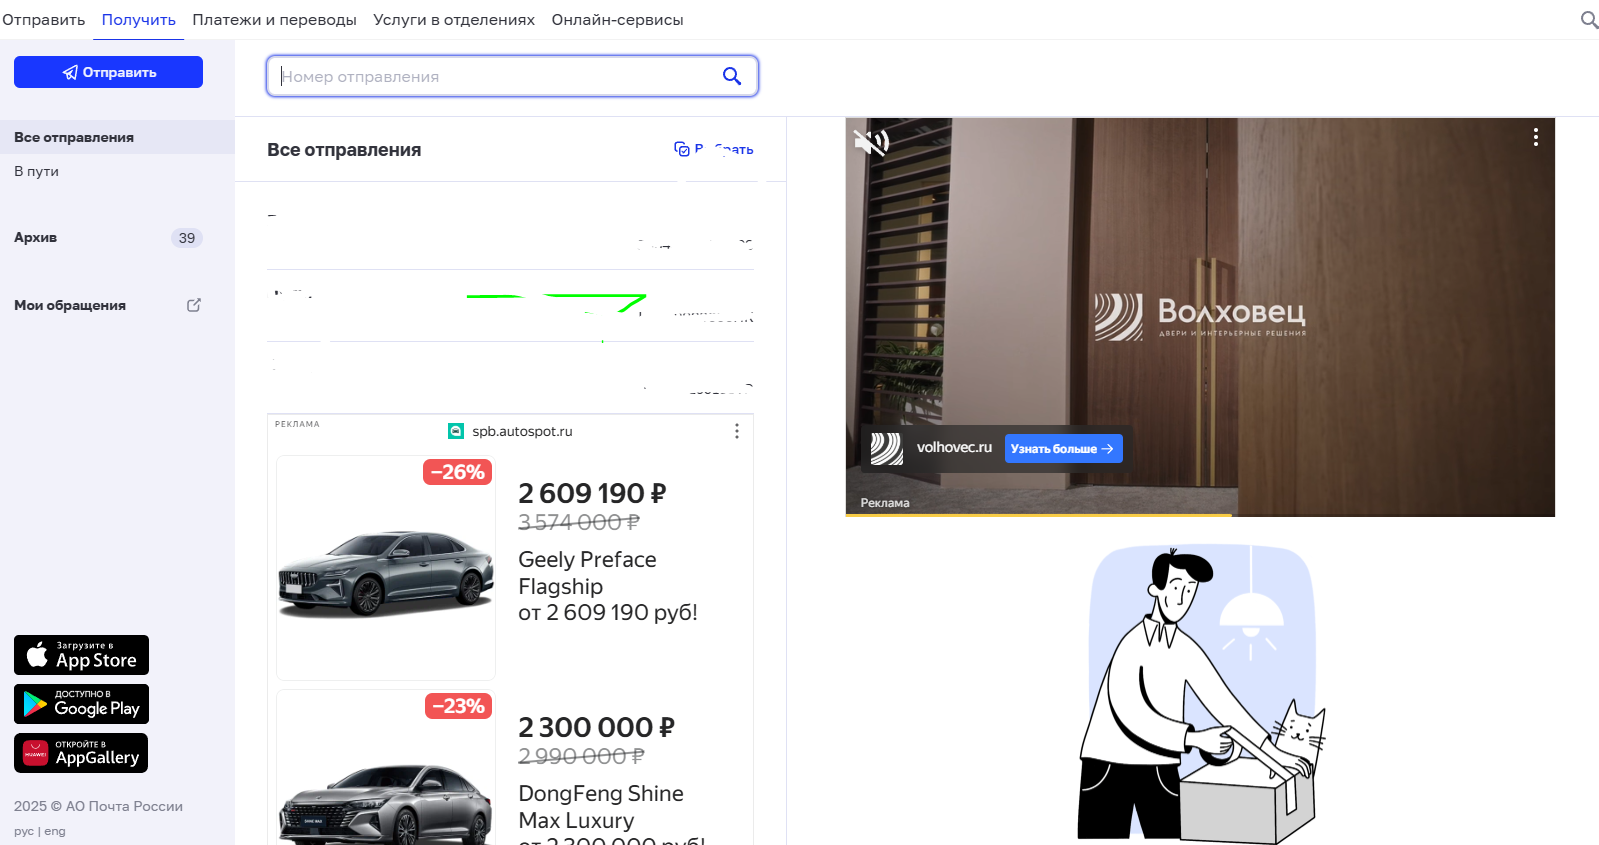Open the Google Play download badge
Viewport: 1599px width, 845px height.
point(81,704)
